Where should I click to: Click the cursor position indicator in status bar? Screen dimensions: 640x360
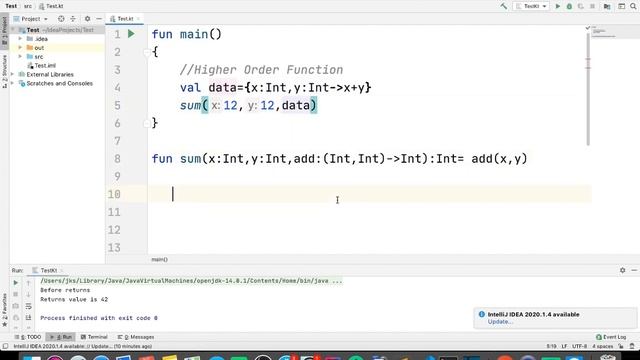pyautogui.click(x=551, y=347)
